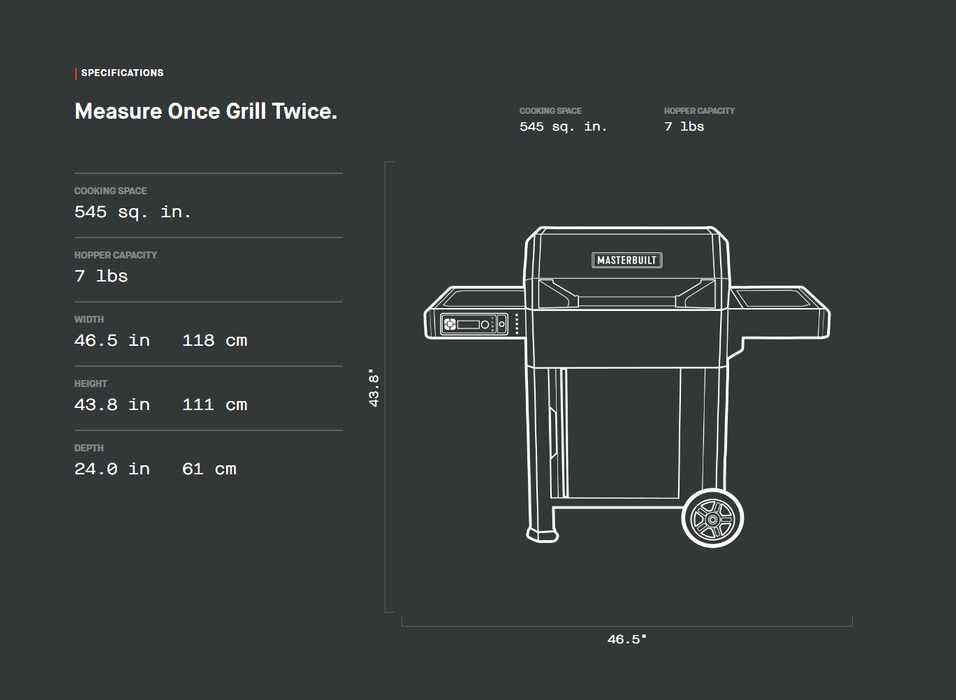
Task: Select the 545 sq. in. value in left list
Action: click(133, 212)
